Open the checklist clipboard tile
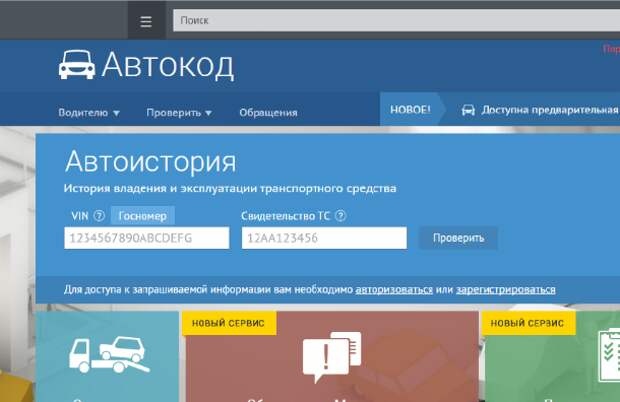The width and height of the screenshot is (620, 402). tap(552, 356)
